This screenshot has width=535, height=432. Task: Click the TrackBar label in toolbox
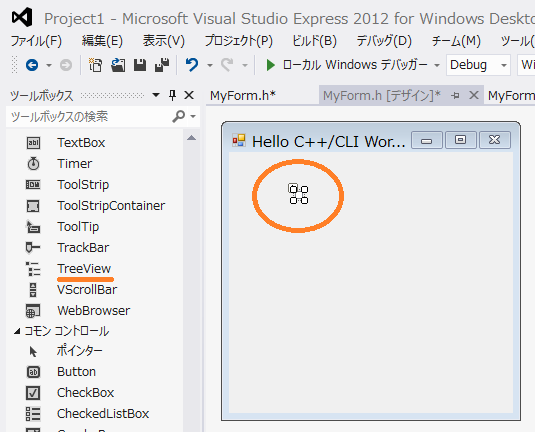[83, 248]
